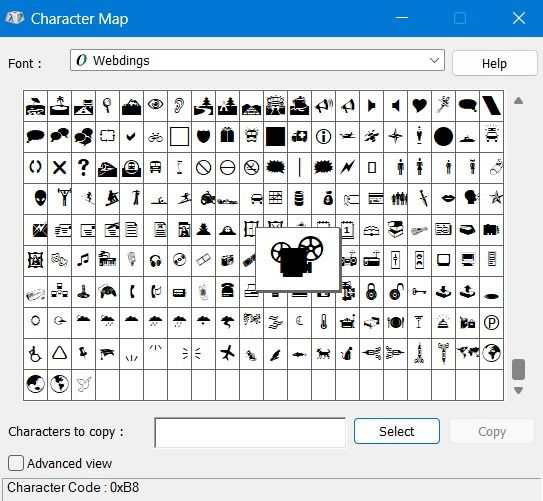This screenshot has width=543, height=501.
Task: Choose the calendar page with number 1
Action: point(347,230)
